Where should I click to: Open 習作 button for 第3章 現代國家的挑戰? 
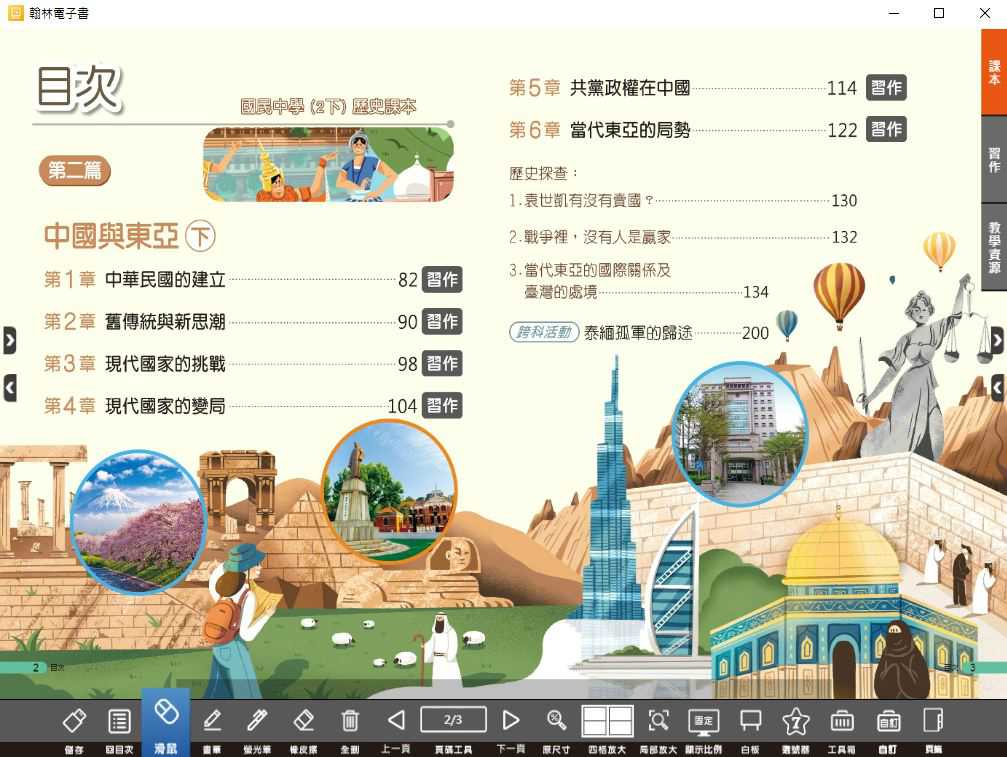pos(442,363)
